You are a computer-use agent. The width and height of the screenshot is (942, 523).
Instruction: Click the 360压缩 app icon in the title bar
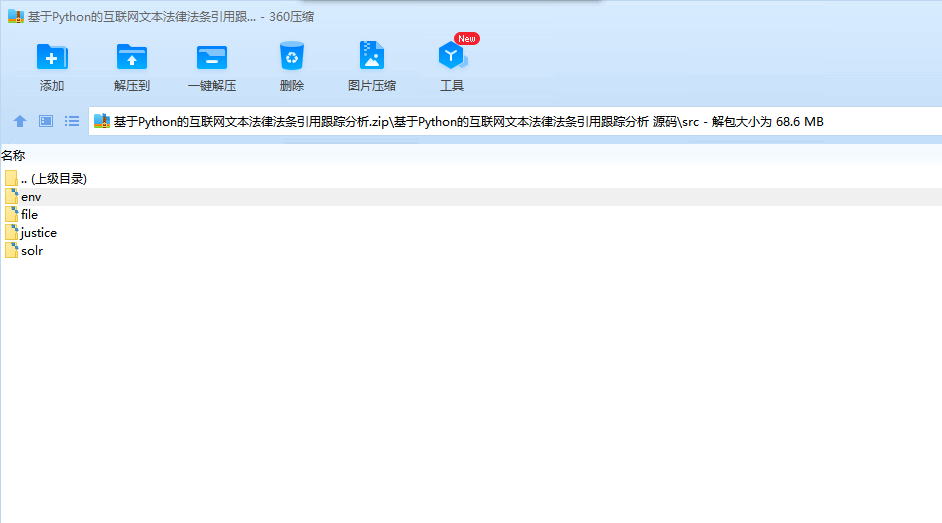coord(16,17)
